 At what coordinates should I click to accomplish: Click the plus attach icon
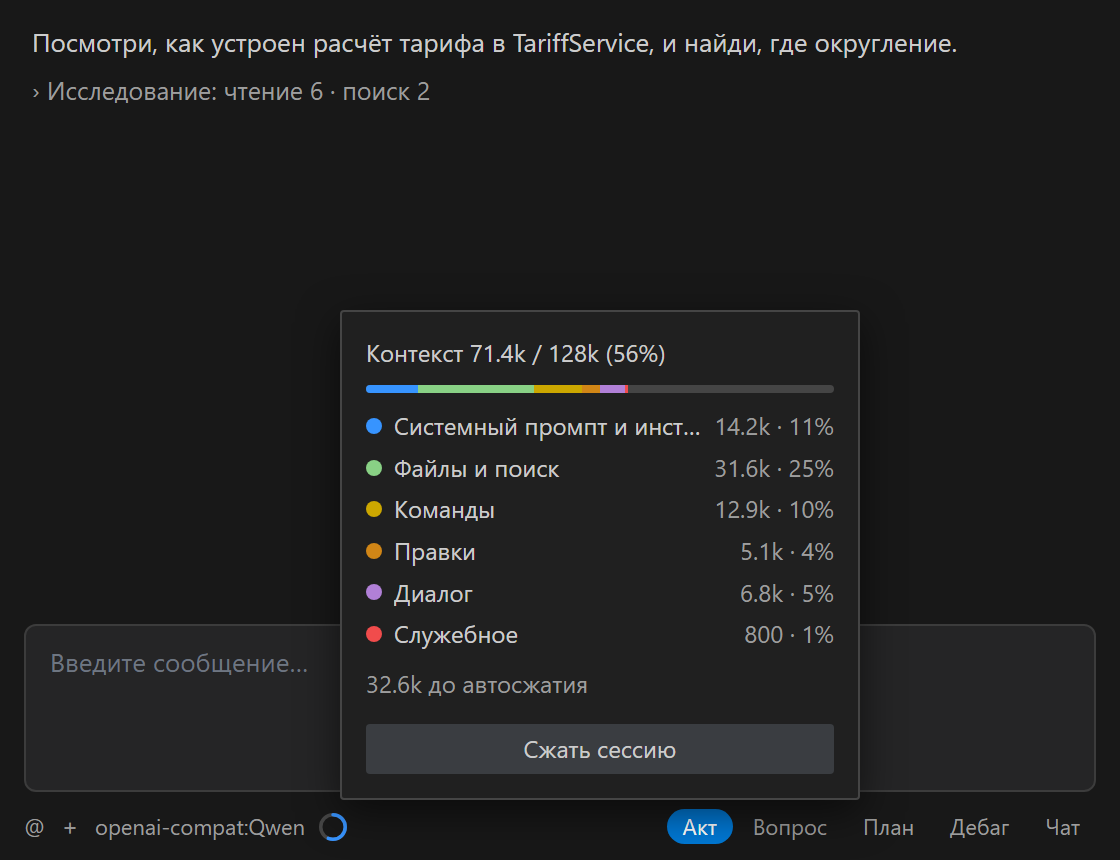tap(70, 828)
